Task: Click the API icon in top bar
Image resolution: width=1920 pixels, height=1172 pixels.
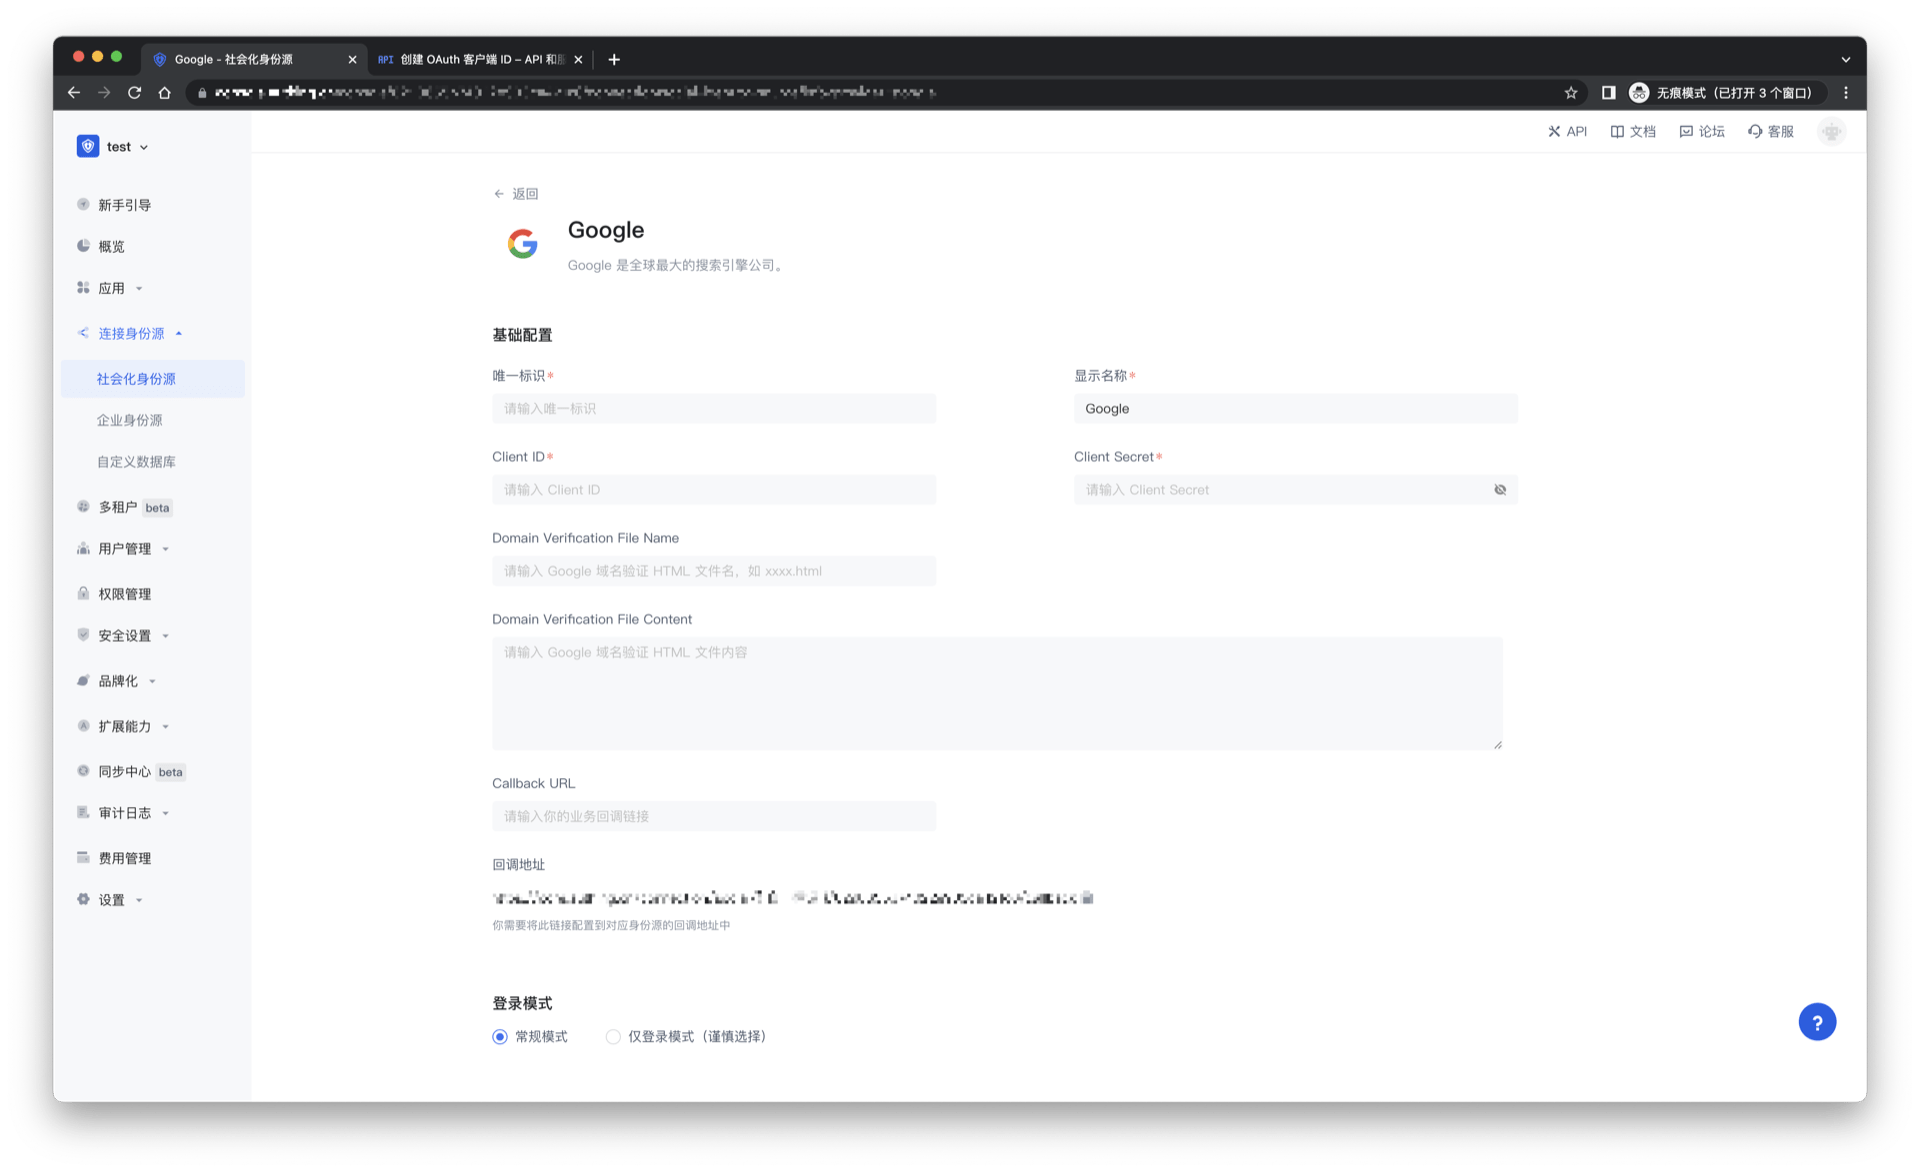Action: [x=1554, y=131]
